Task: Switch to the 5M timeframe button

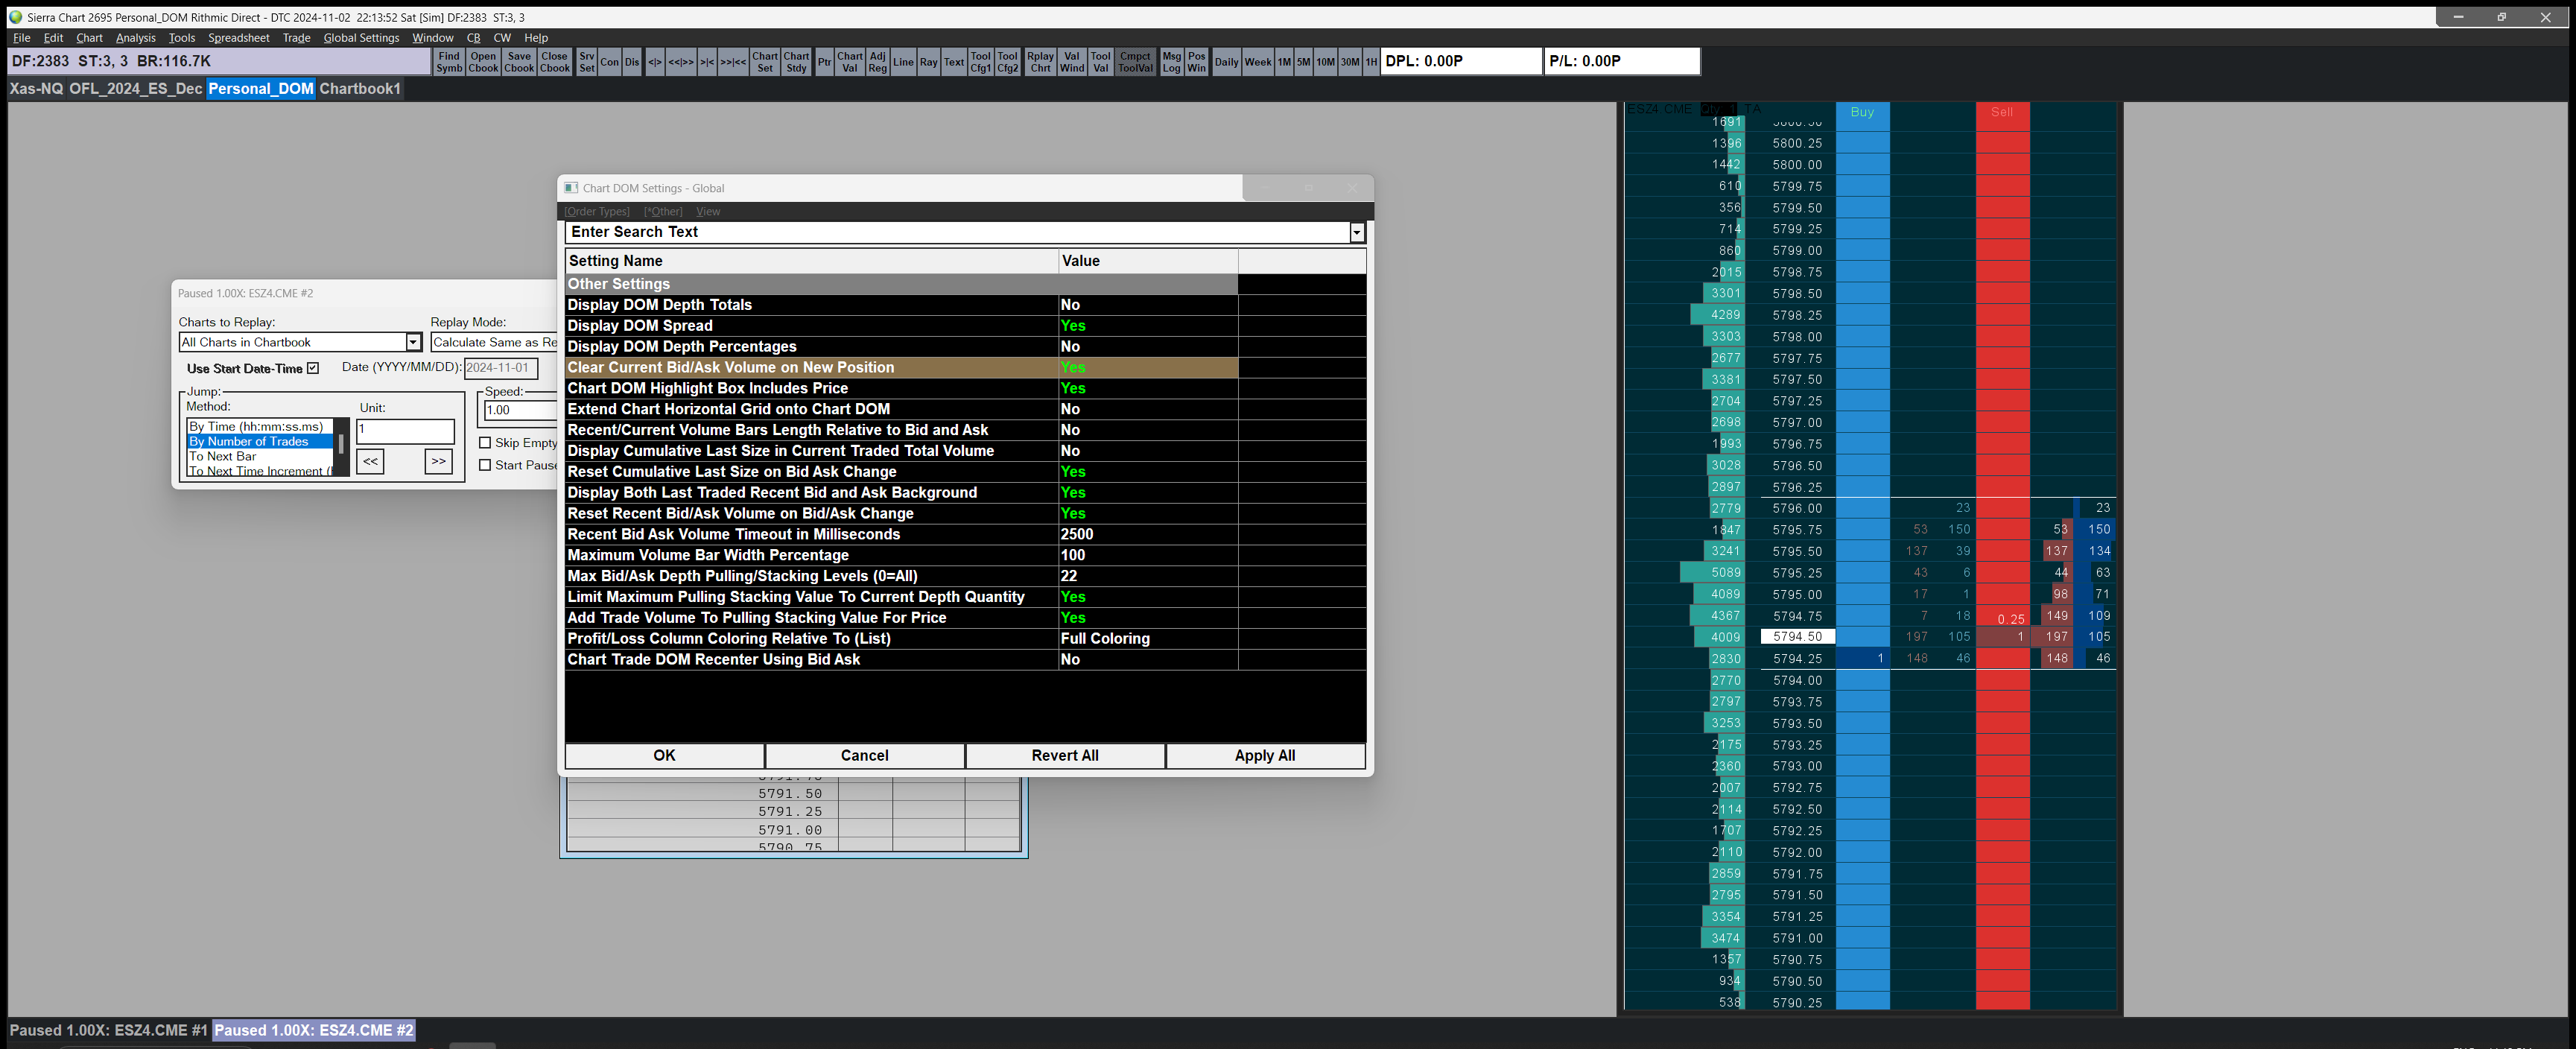Action: (x=1303, y=62)
